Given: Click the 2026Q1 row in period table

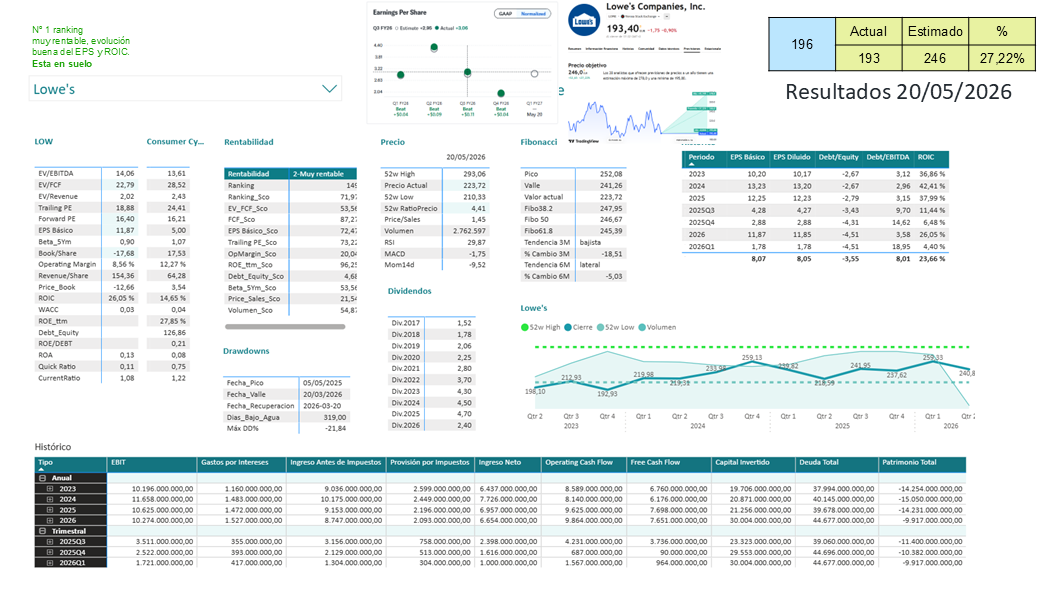Looking at the screenshot, I should click(815, 247).
